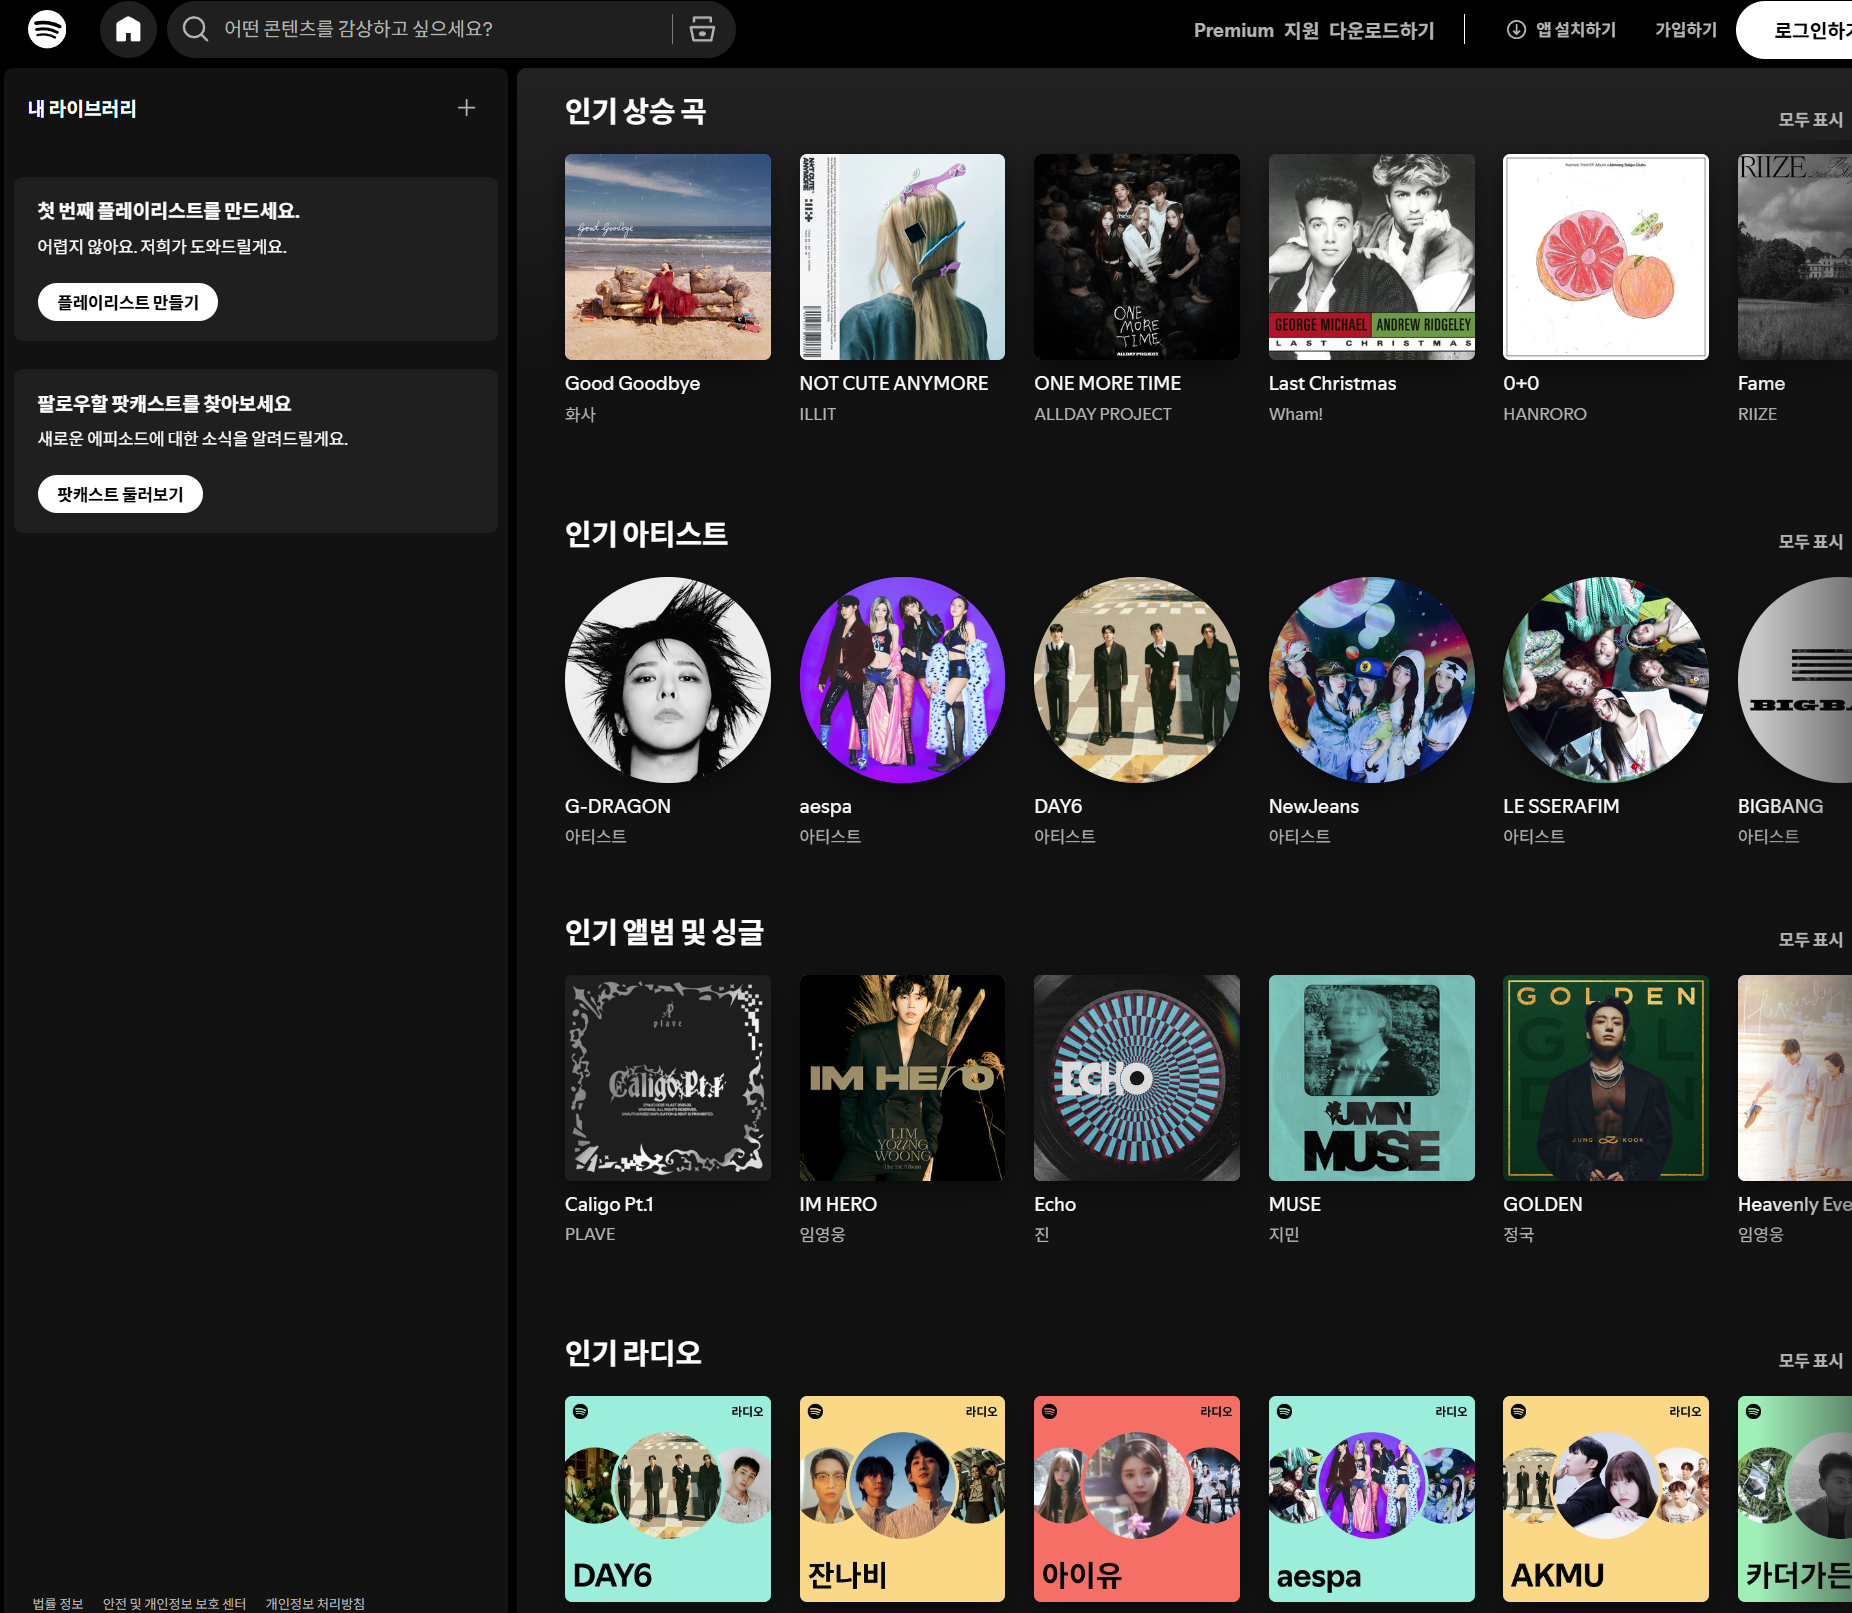Open the 다운로드하기 link
1852x1613 pixels.
point(1381,30)
